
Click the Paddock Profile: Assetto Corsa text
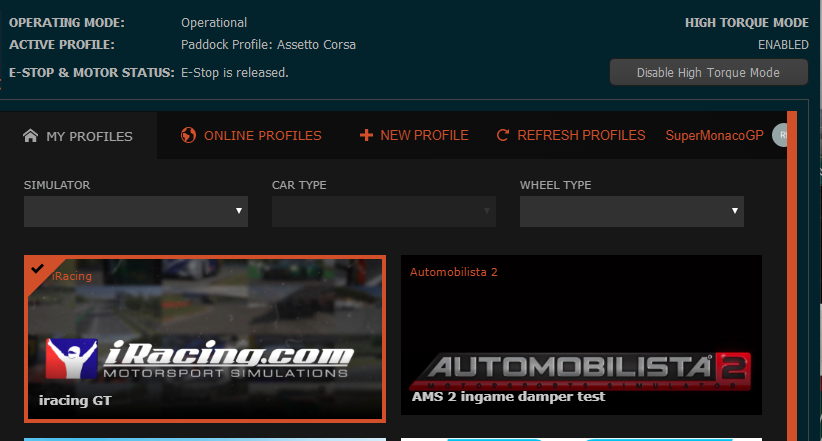click(268, 45)
